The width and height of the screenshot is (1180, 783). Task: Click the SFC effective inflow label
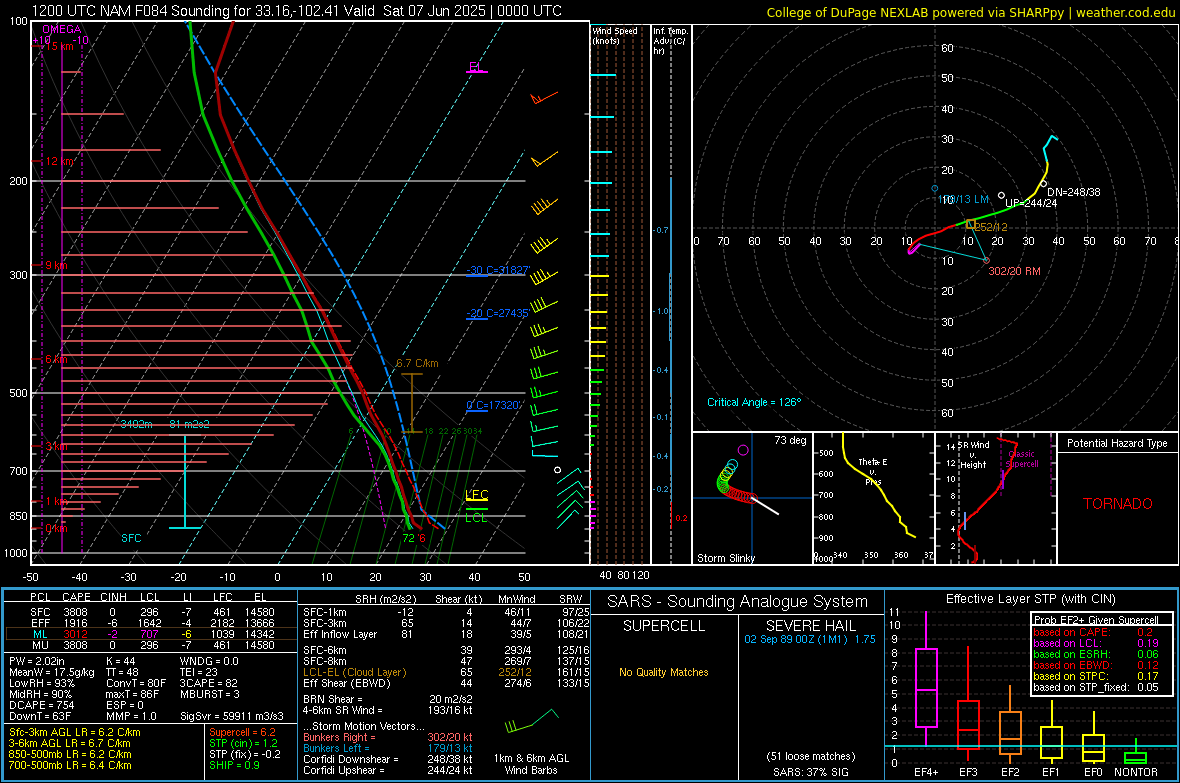[131, 538]
